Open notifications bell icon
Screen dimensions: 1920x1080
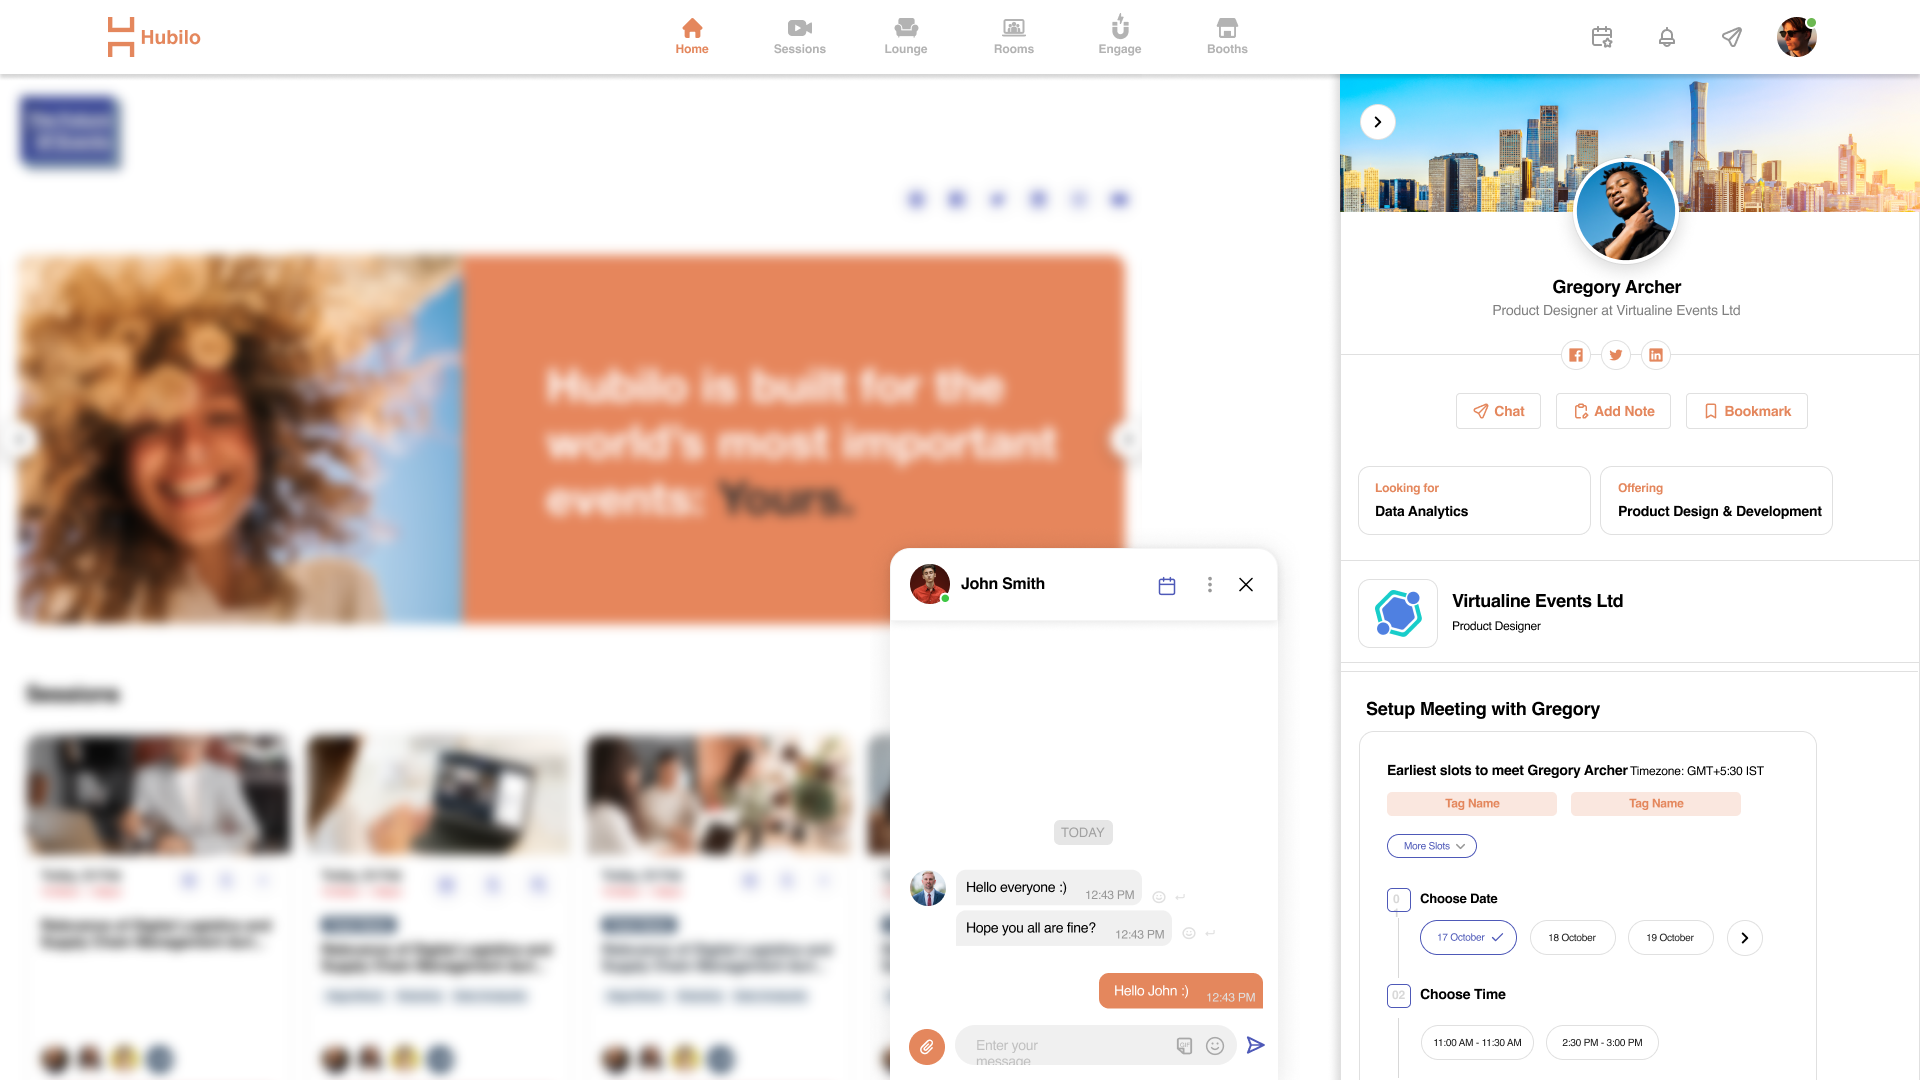click(x=1667, y=37)
